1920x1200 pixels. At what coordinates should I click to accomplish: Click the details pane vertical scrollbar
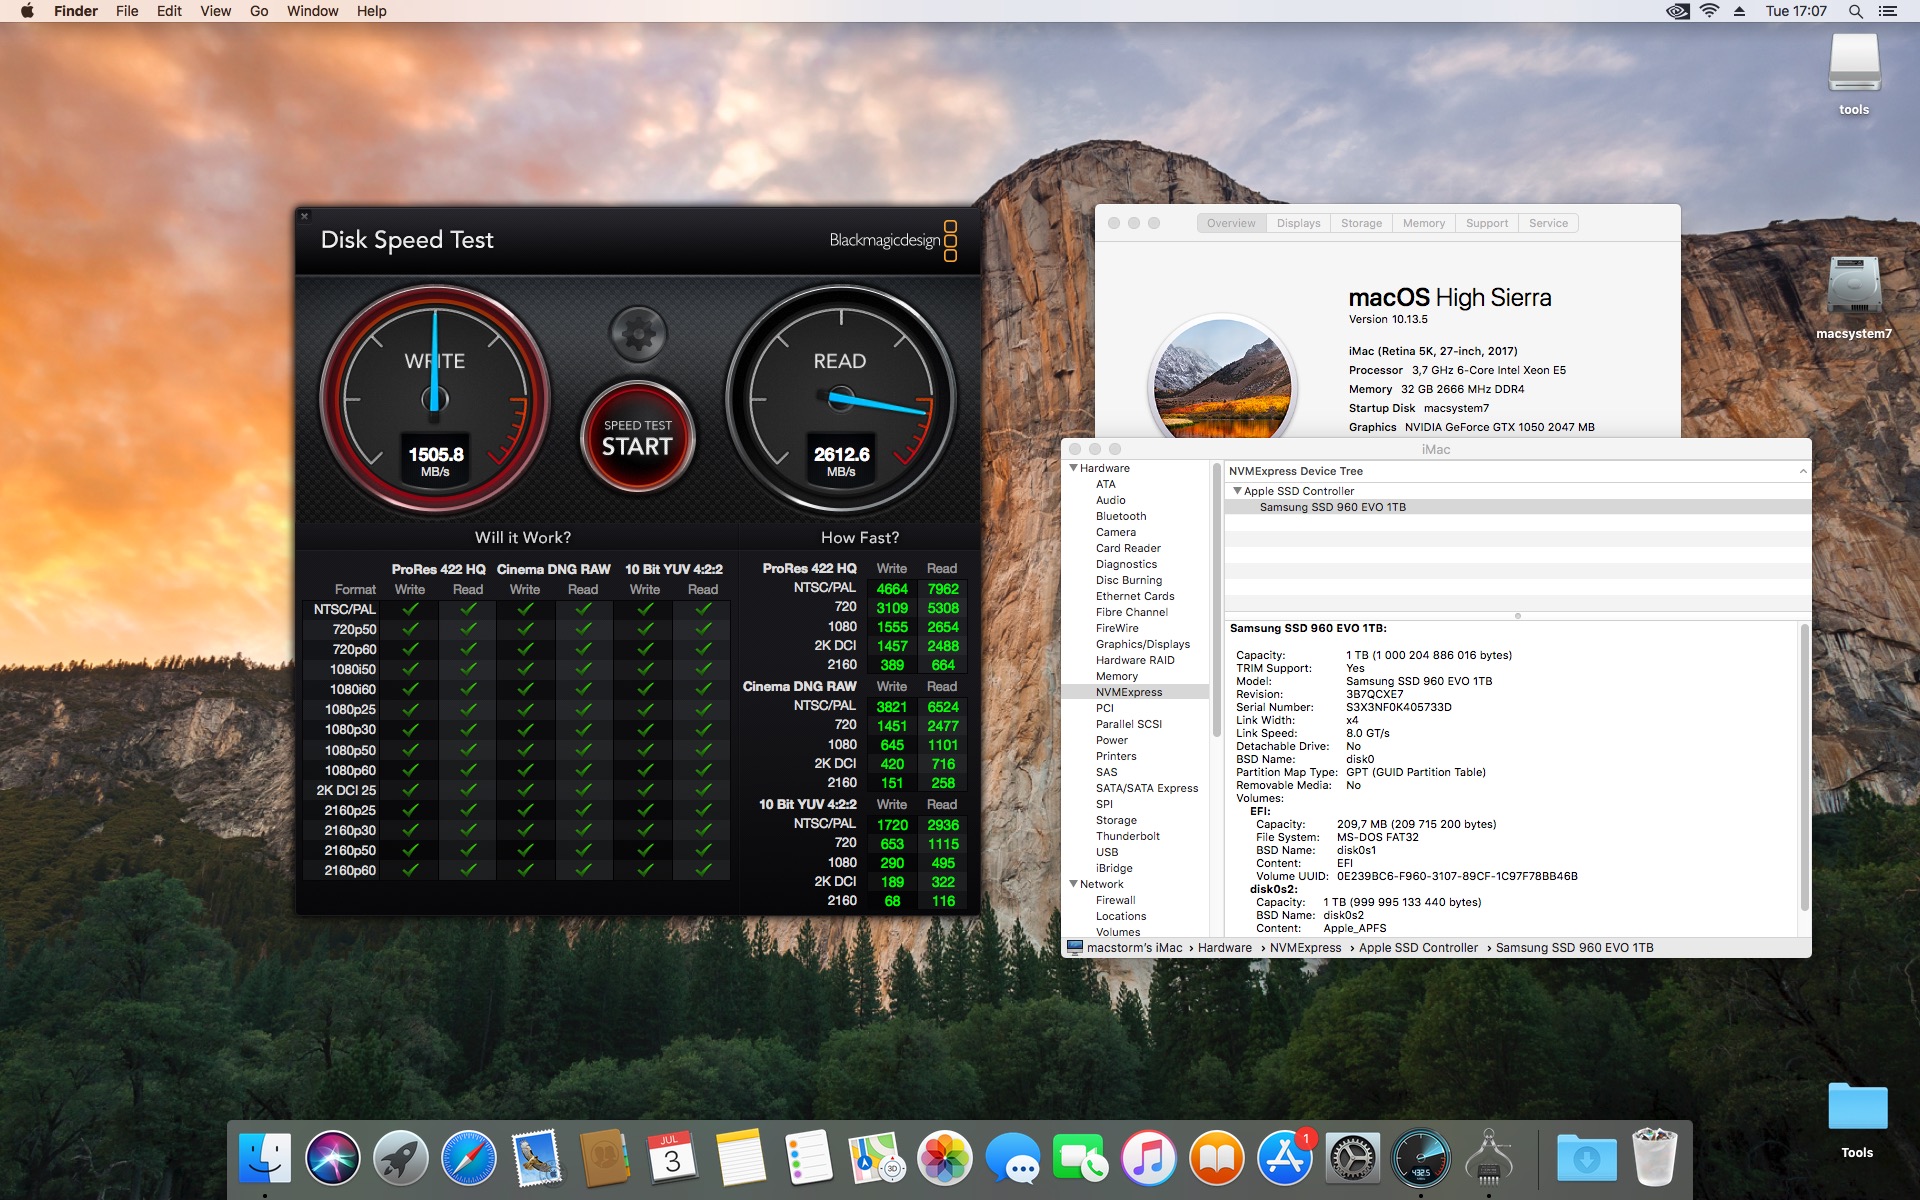tap(1804, 766)
